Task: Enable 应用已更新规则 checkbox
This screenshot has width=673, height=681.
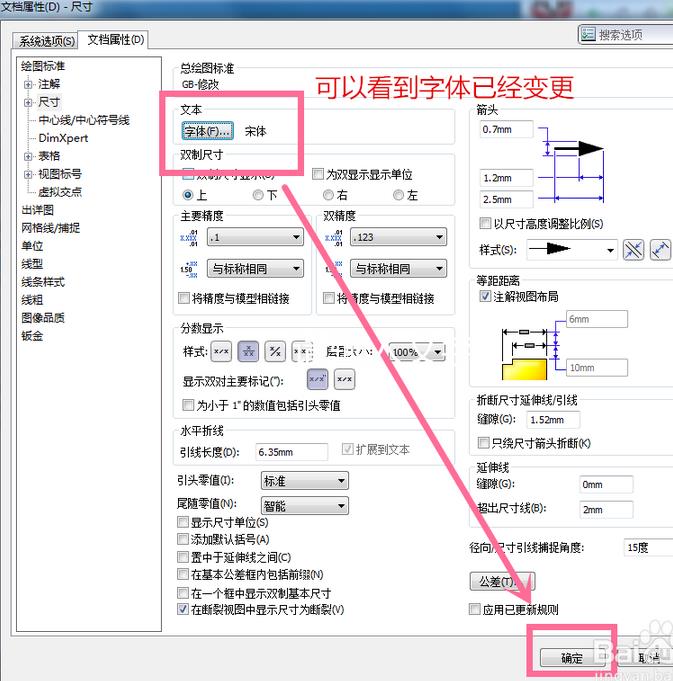Action: tap(475, 609)
